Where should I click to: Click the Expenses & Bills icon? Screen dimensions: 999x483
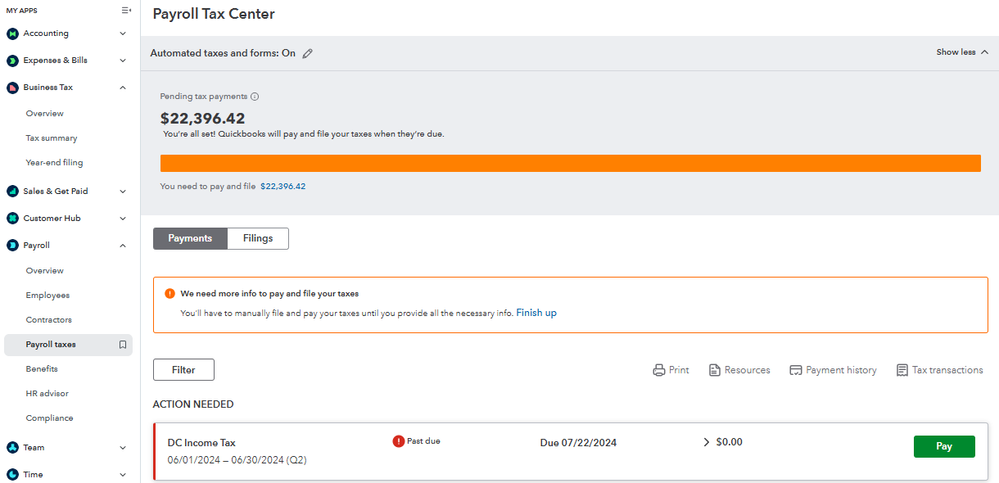click(x=12, y=60)
